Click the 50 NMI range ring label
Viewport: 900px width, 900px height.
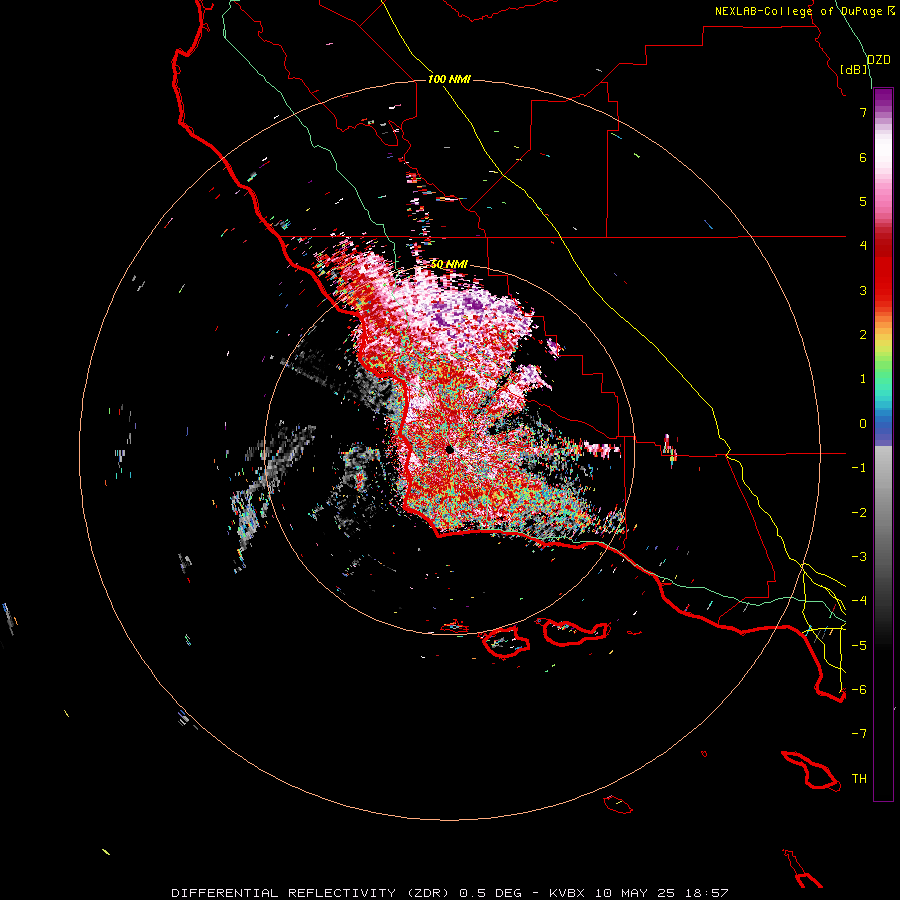point(449,264)
